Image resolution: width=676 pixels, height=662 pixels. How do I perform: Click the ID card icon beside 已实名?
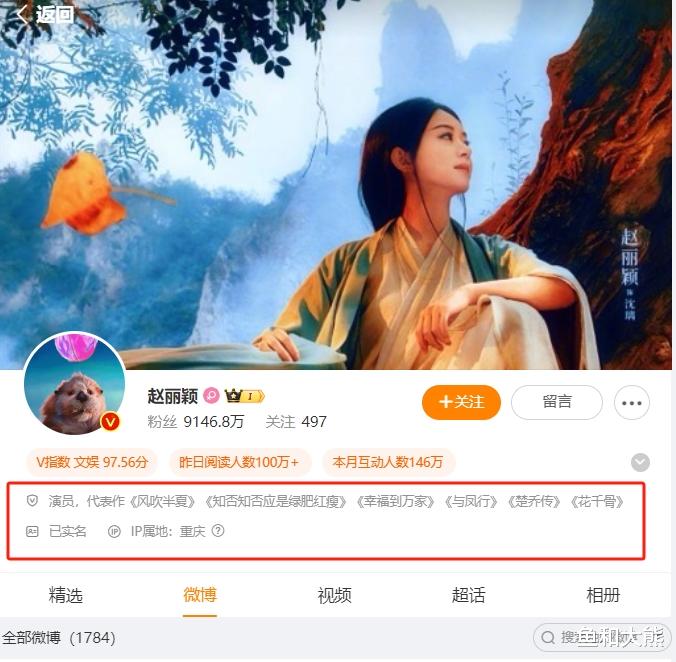tap(32, 531)
